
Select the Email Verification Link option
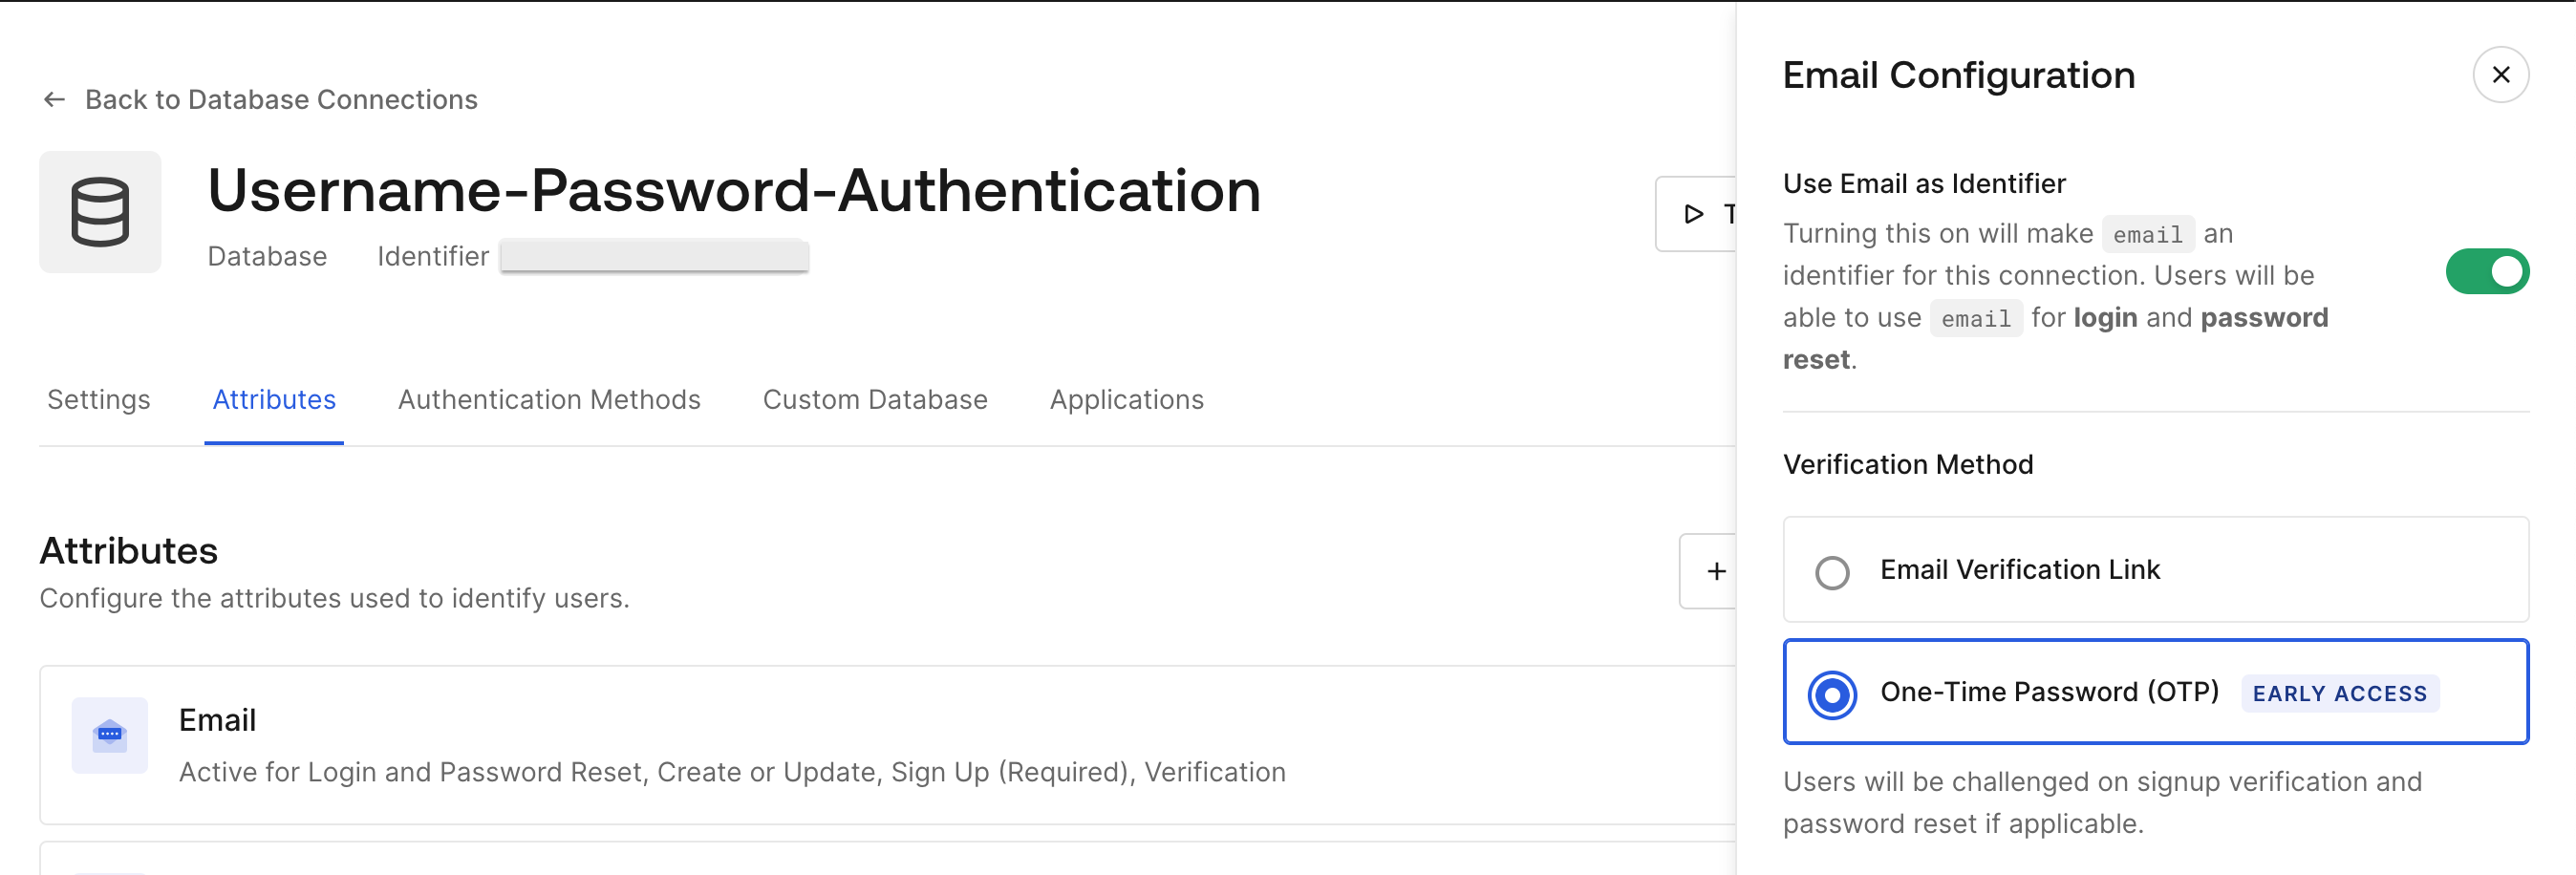pyautogui.click(x=1832, y=573)
